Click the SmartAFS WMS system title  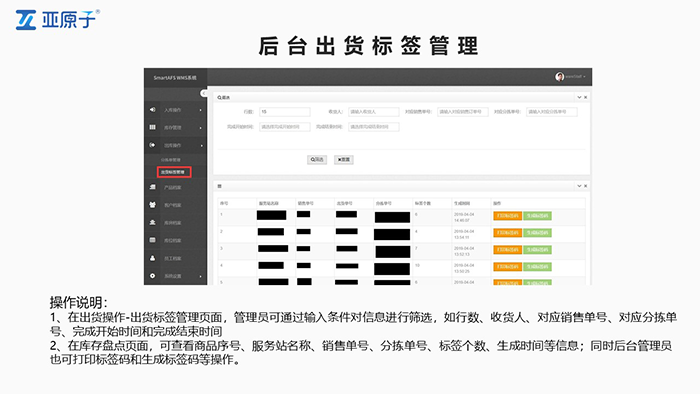(x=175, y=78)
